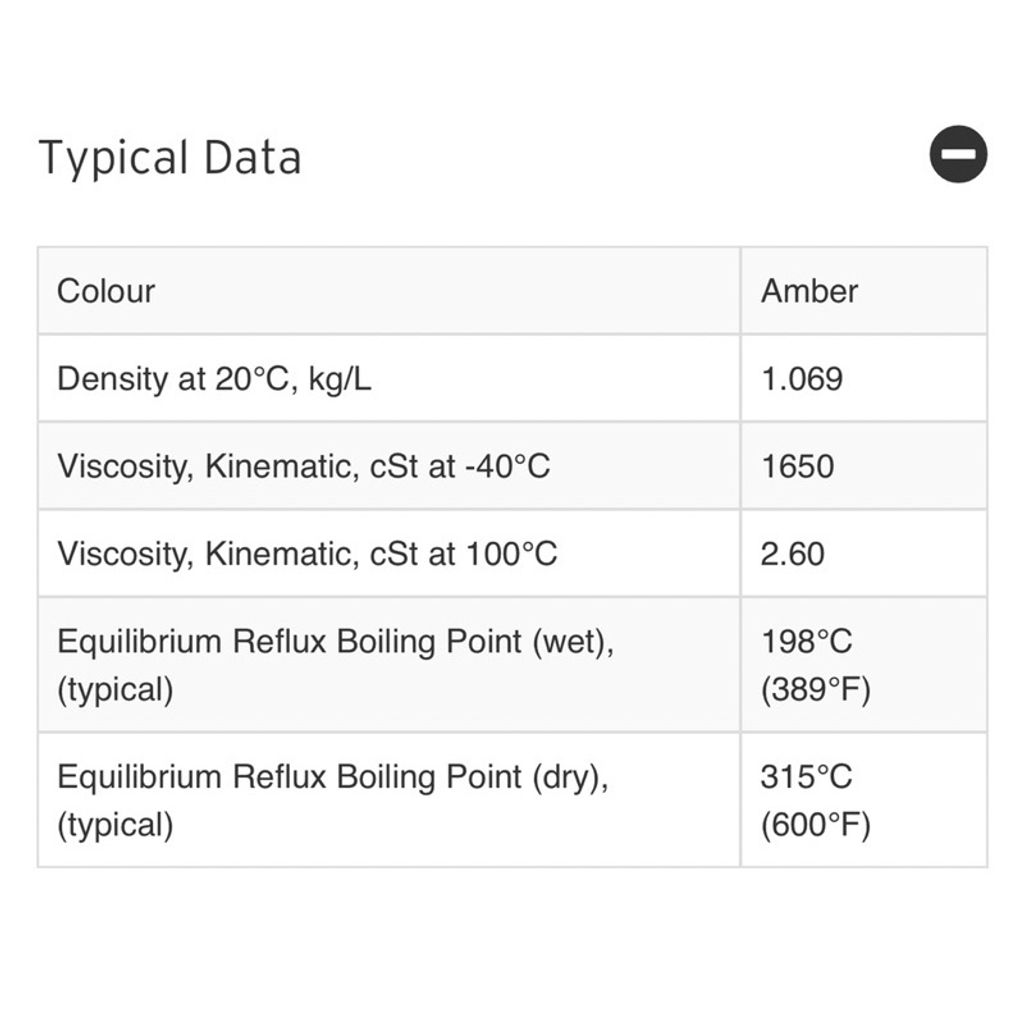The height and width of the screenshot is (1024, 1024).
Task: Select Viscosity at -40°C row label
Action: tap(304, 466)
